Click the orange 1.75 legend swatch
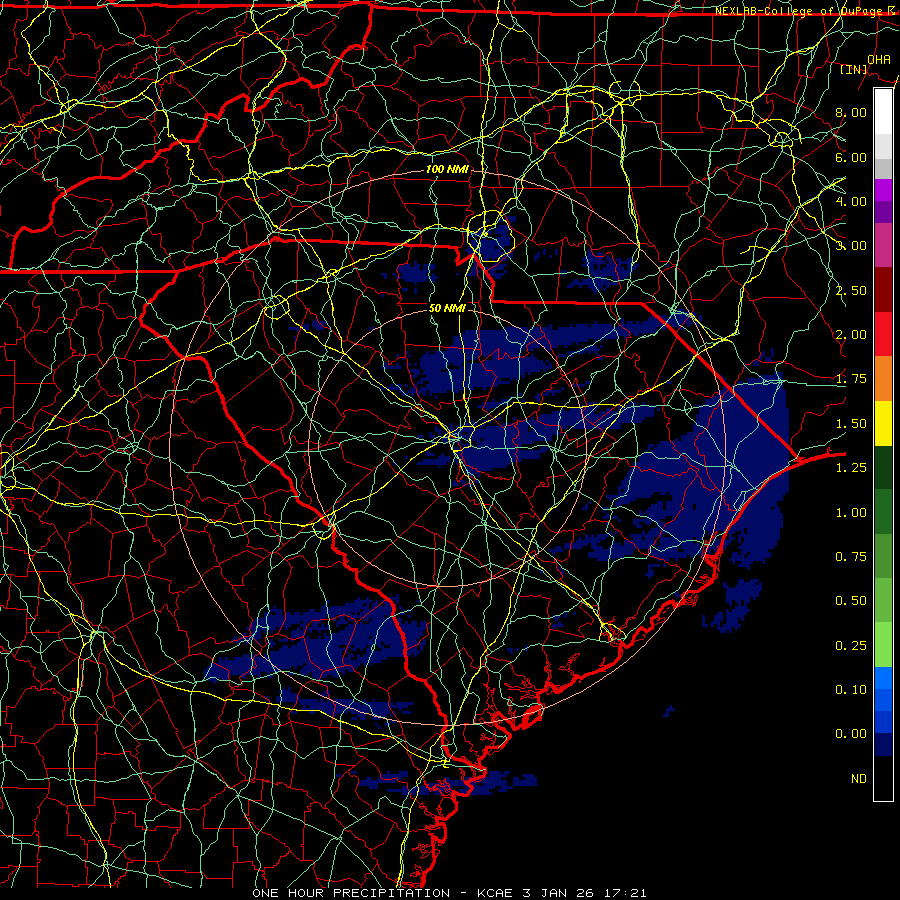This screenshot has width=900, height=900. coord(883,379)
